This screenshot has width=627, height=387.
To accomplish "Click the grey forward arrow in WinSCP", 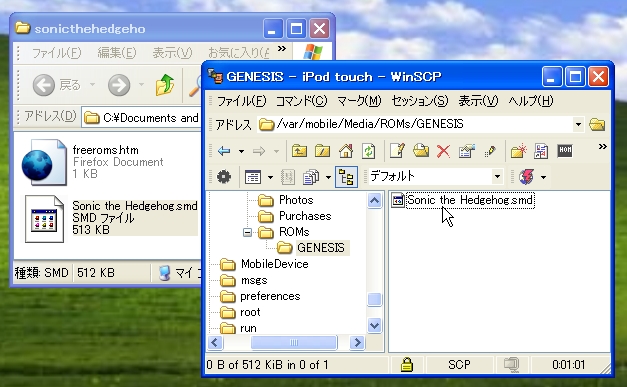I will coord(259,151).
